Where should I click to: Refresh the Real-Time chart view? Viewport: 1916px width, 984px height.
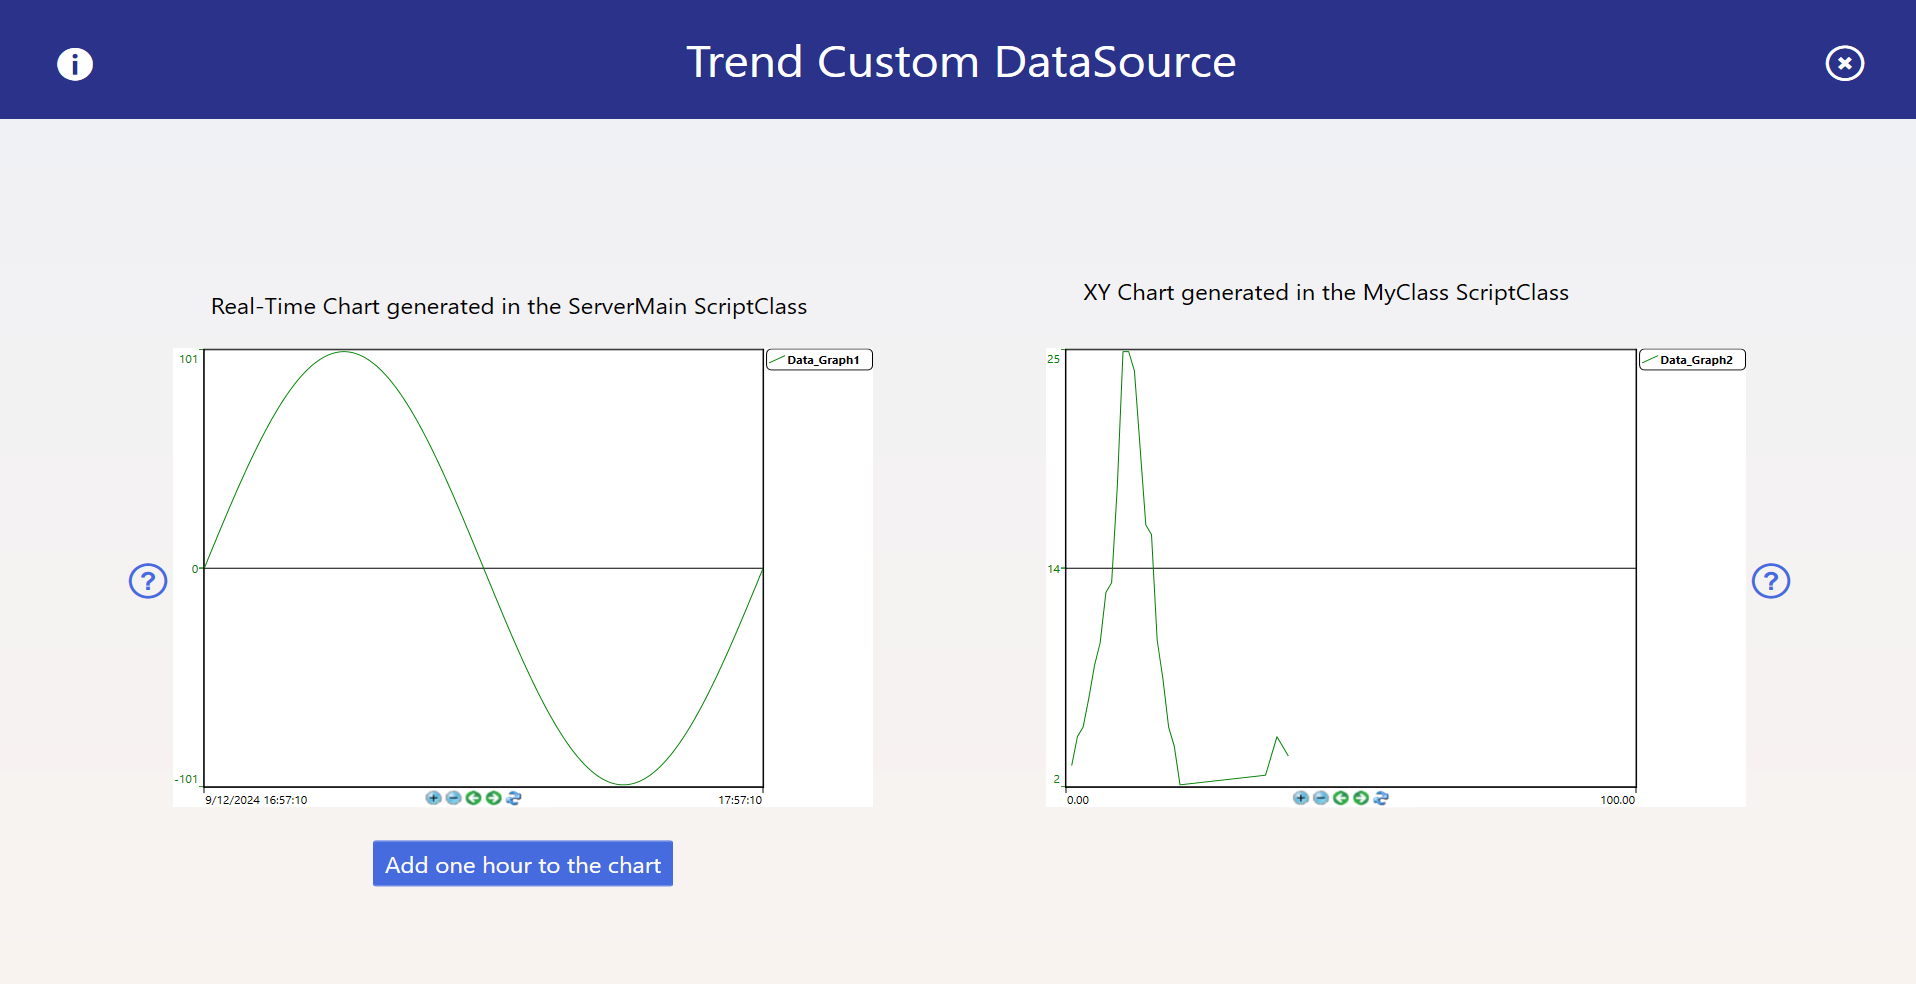[x=514, y=798]
